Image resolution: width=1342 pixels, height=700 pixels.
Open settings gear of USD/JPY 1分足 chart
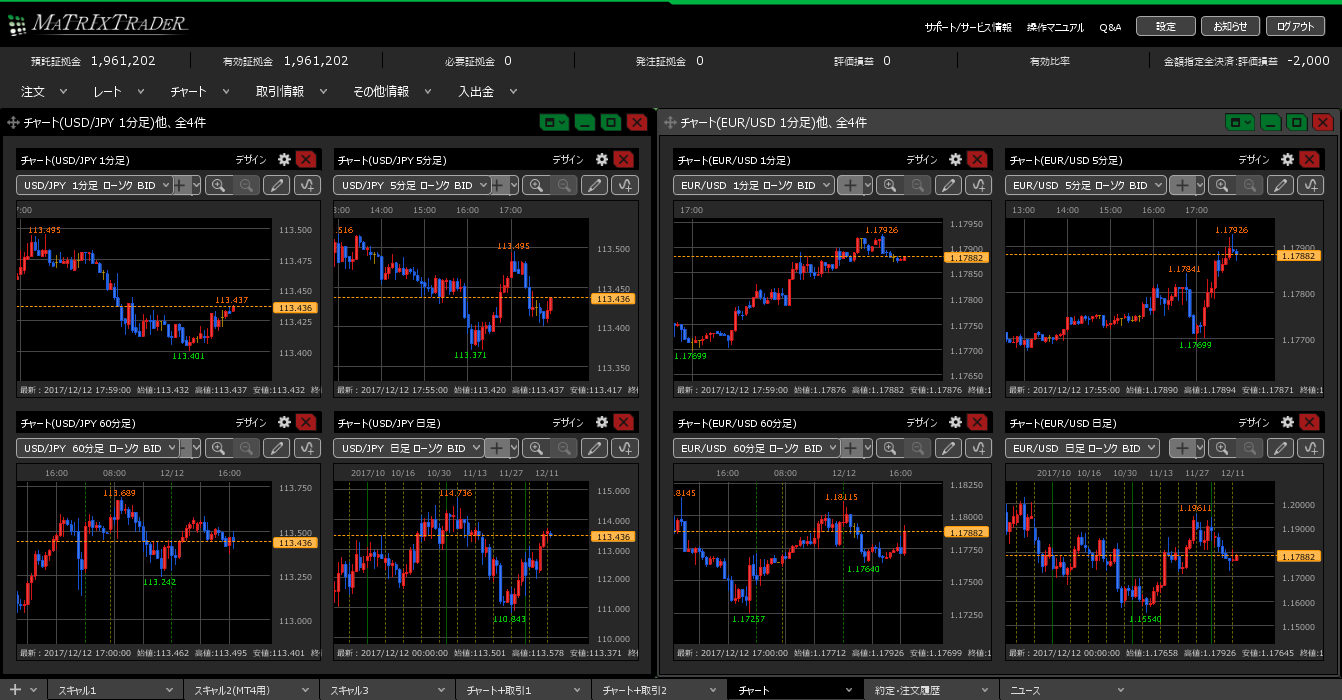[284, 159]
